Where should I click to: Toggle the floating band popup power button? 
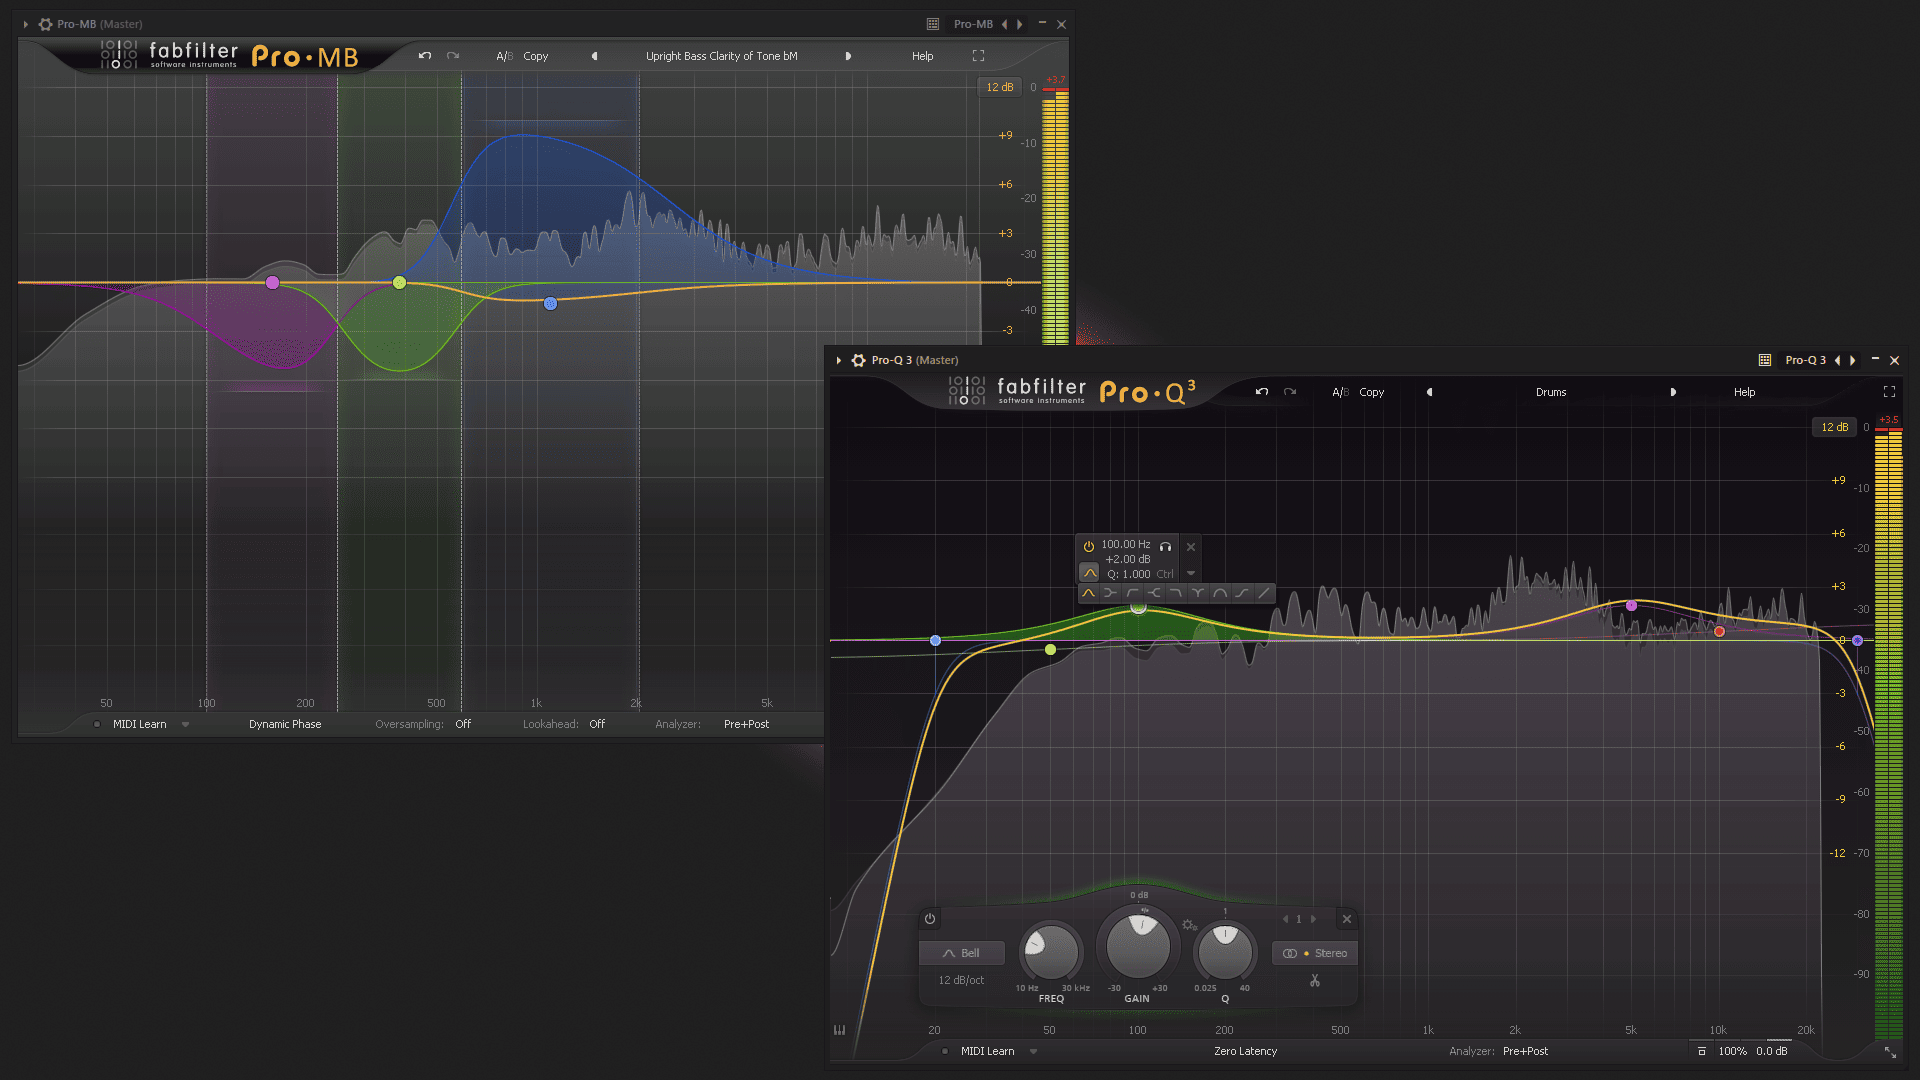click(x=1089, y=546)
